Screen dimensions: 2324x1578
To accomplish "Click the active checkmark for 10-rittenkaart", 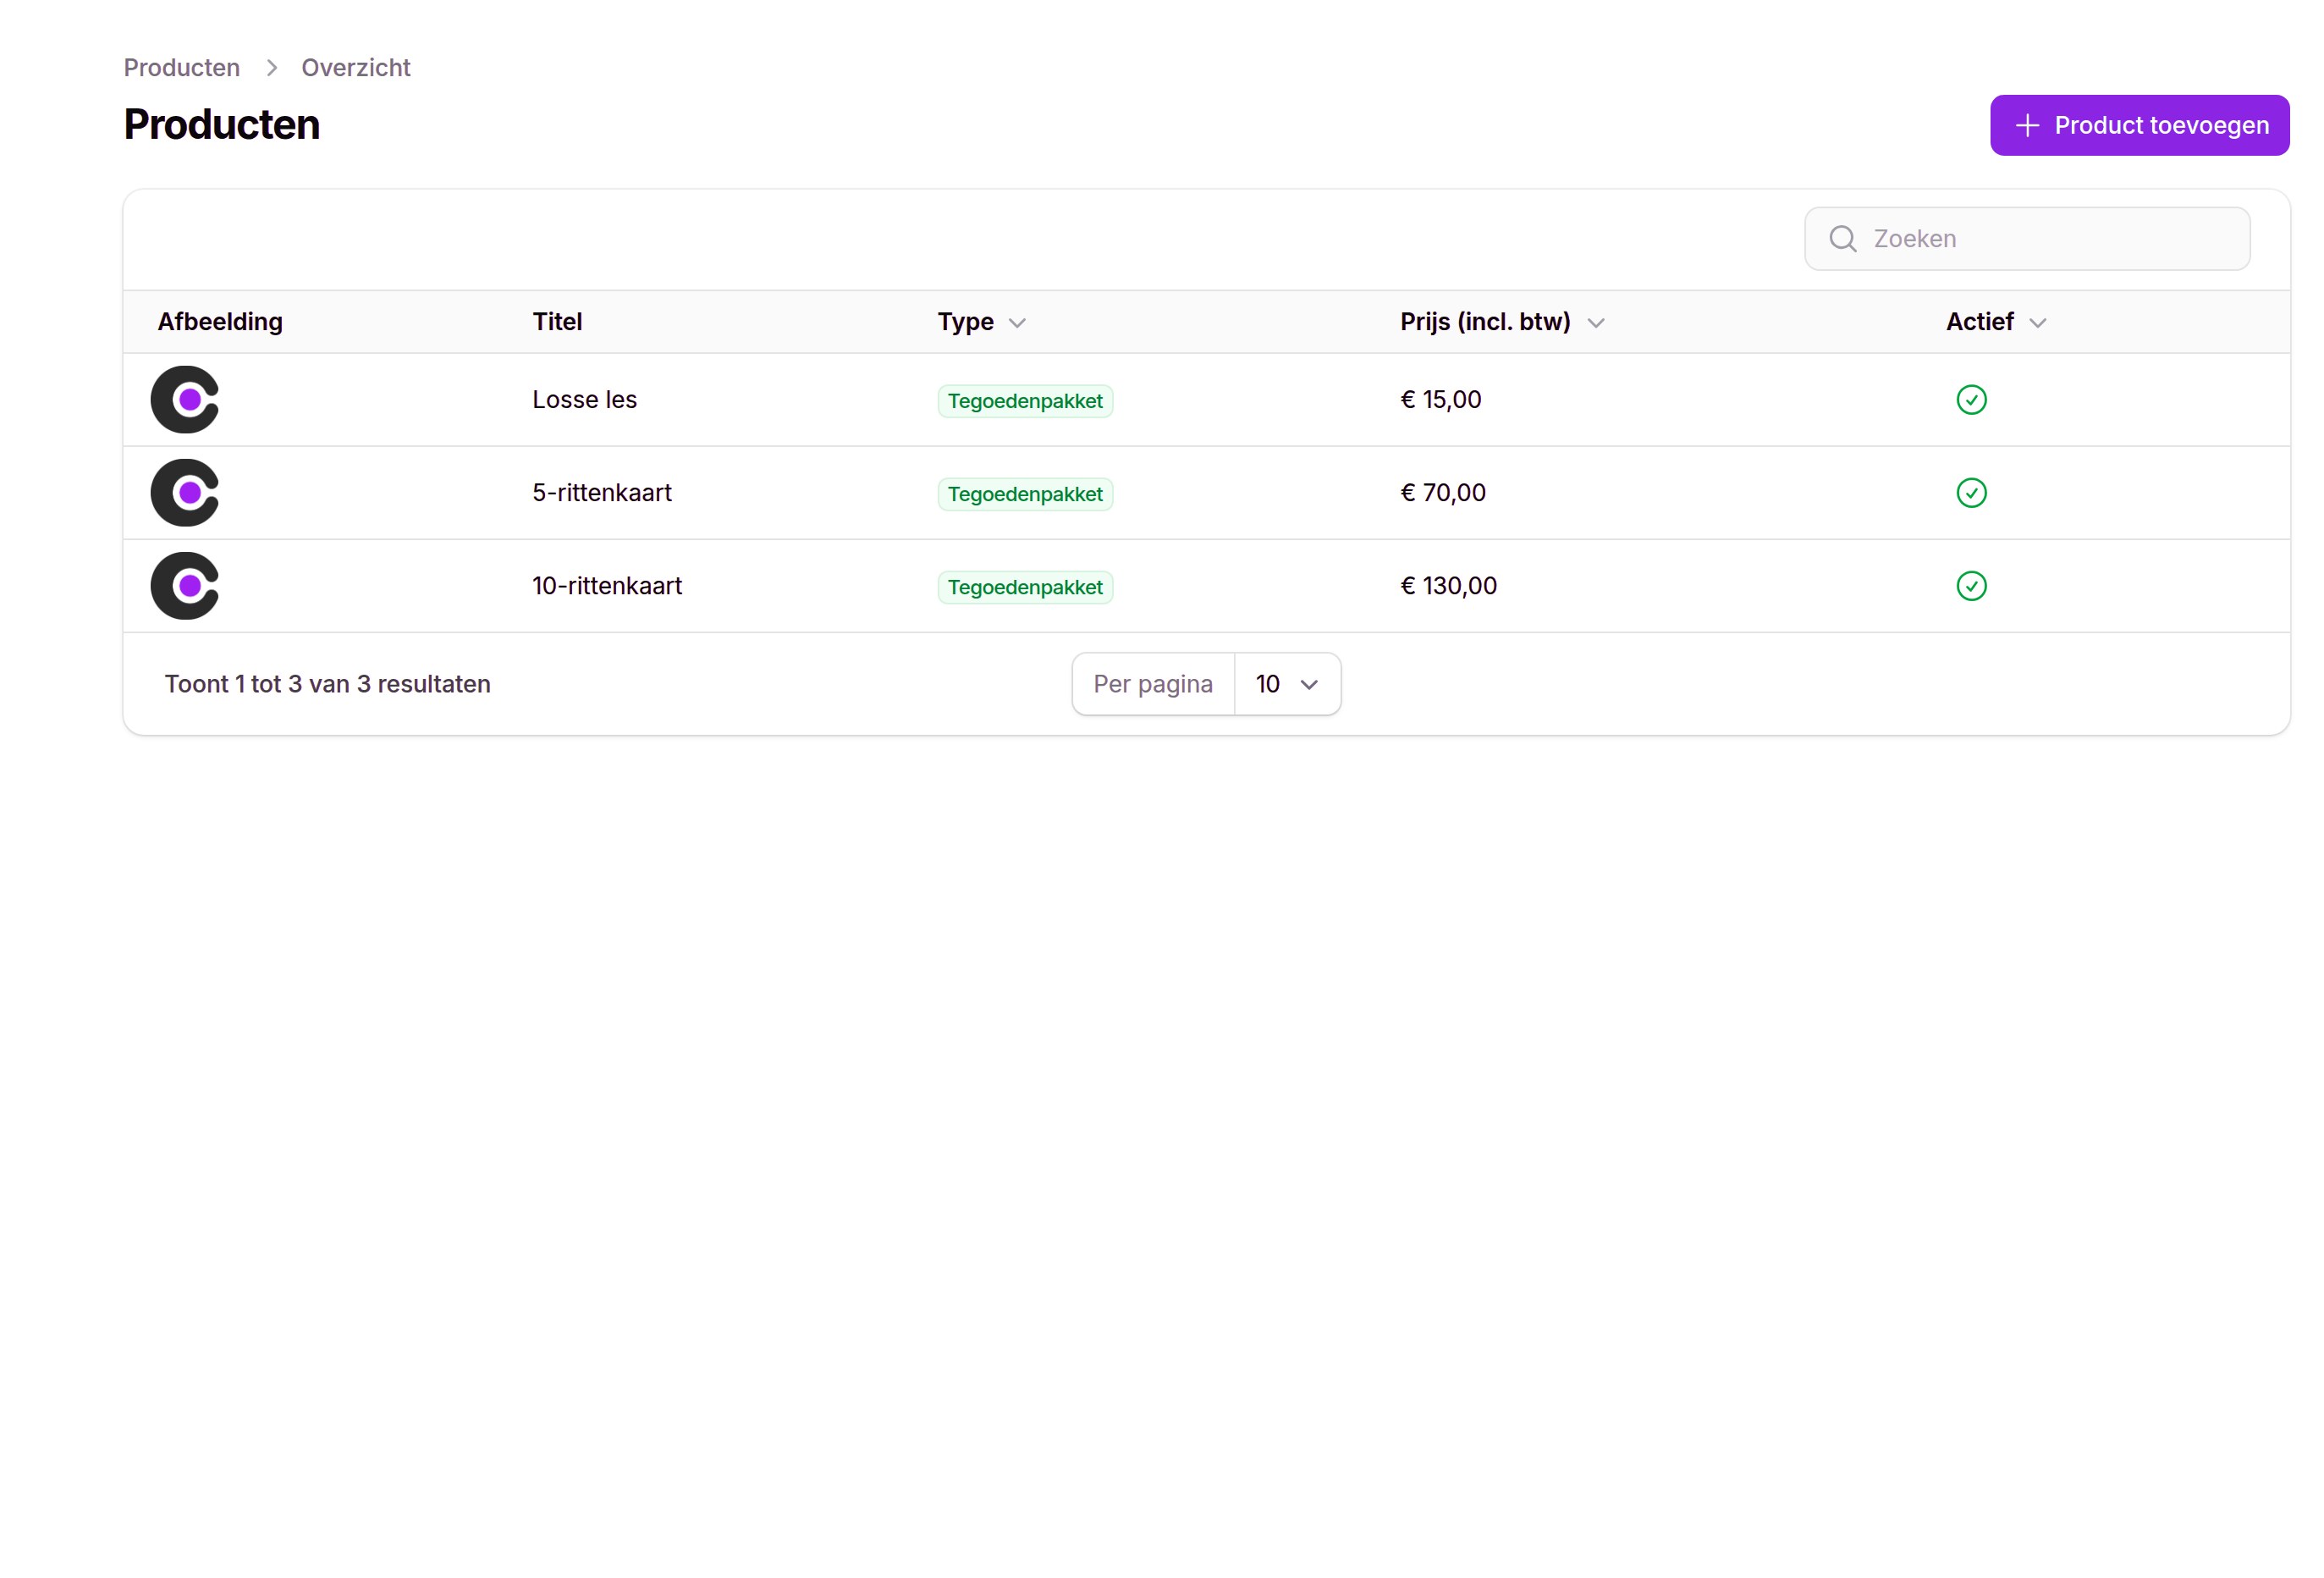I will [1971, 586].
